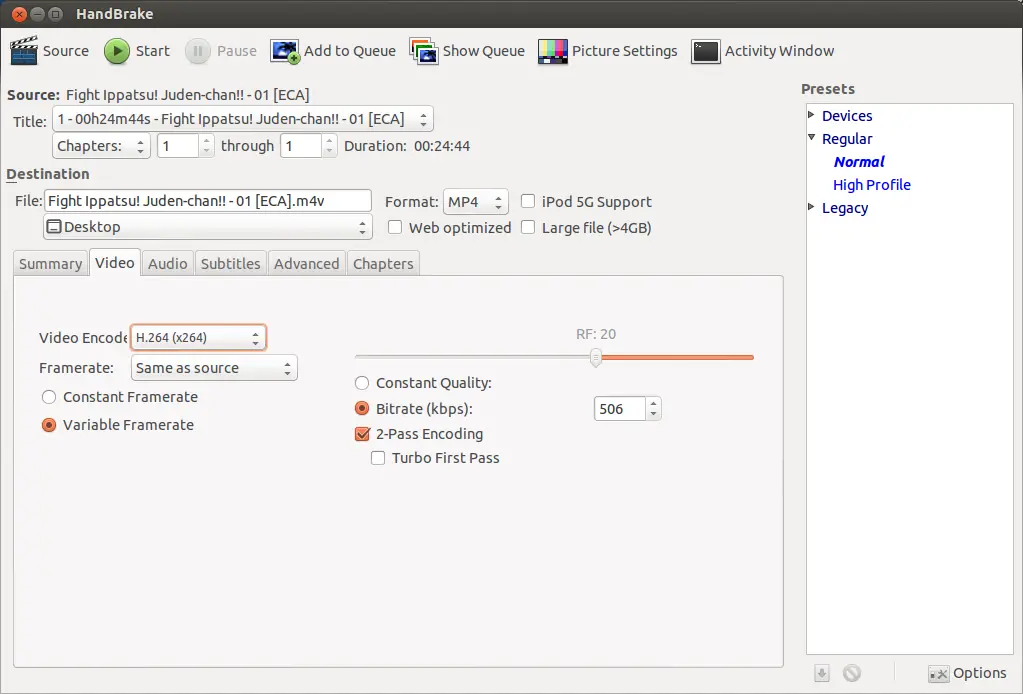Open the Framerate Same as source dropdown
Image resolution: width=1023 pixels, height=694 pixels.
[214, 368]
